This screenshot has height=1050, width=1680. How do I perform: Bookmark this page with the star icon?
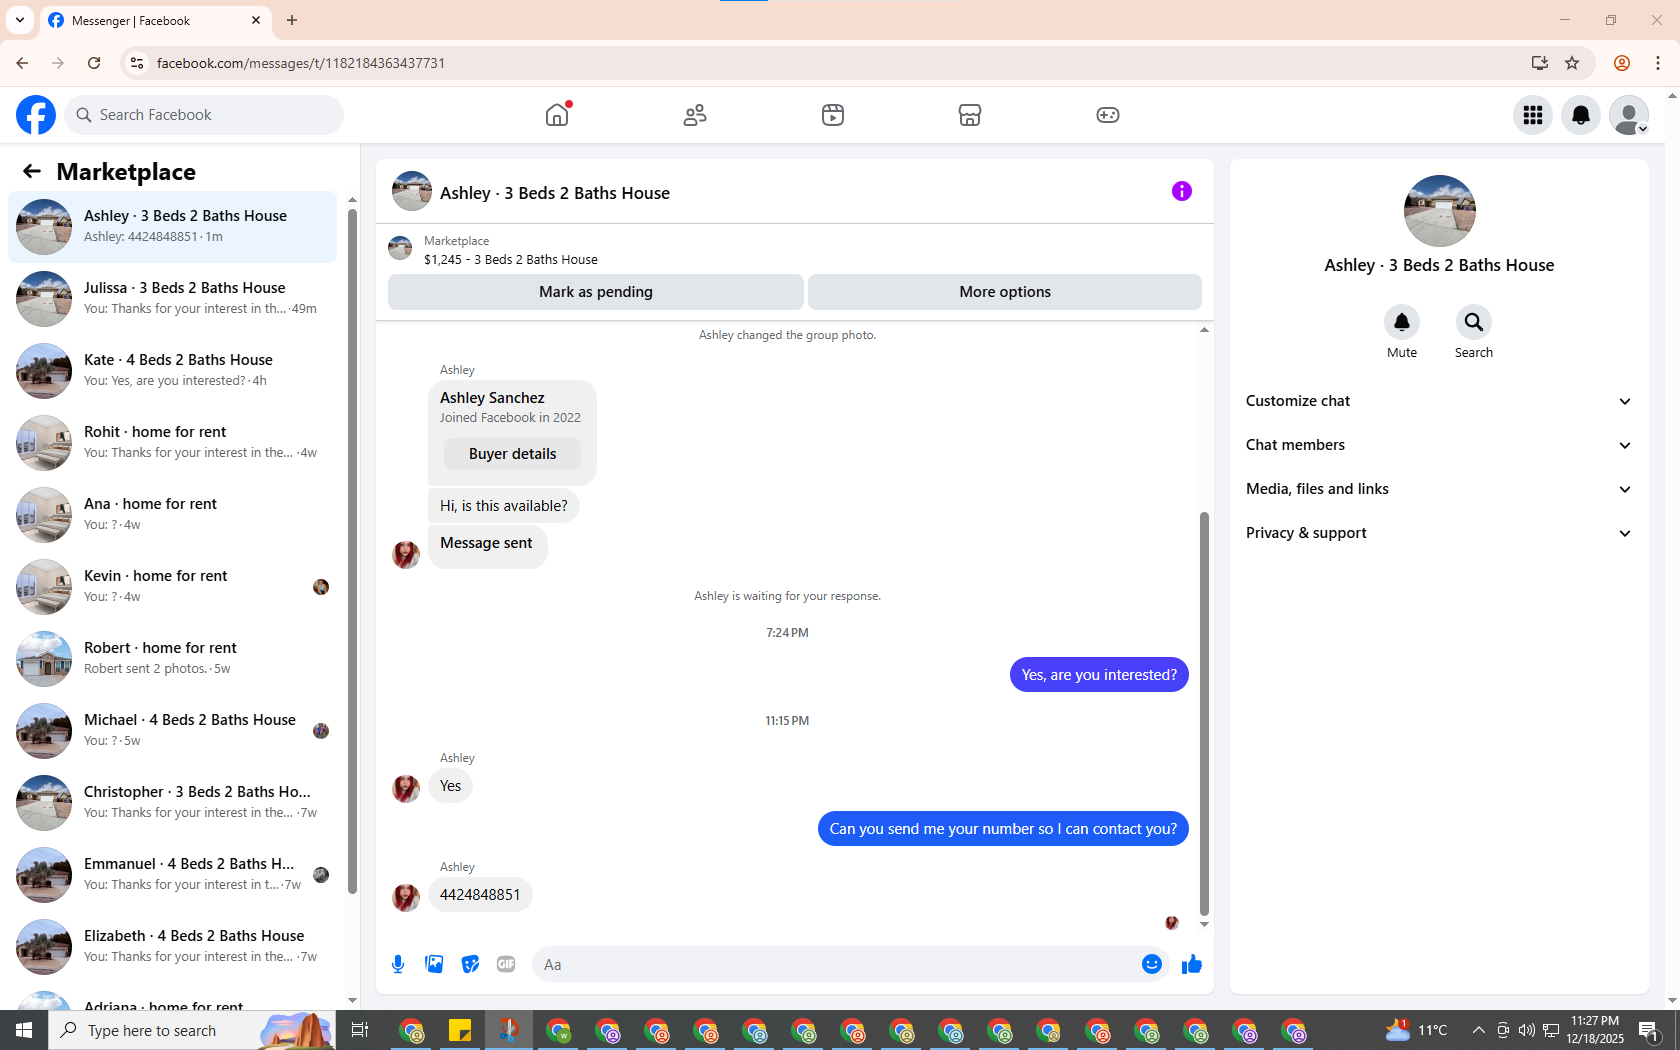[x=1572, y=63]
